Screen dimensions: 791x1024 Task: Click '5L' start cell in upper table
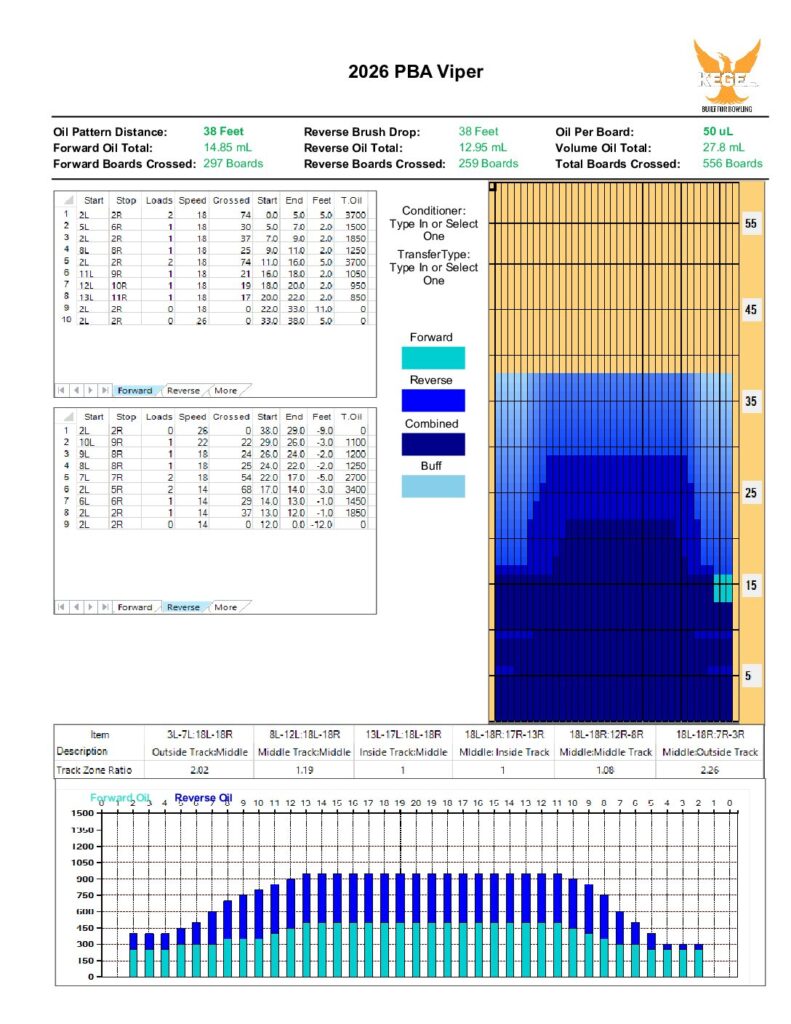tap(85, 227)
